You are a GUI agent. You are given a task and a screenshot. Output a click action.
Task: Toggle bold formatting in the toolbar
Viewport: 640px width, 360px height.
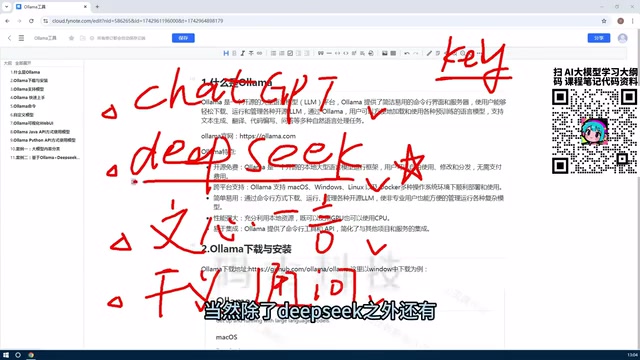pos(234,53)
